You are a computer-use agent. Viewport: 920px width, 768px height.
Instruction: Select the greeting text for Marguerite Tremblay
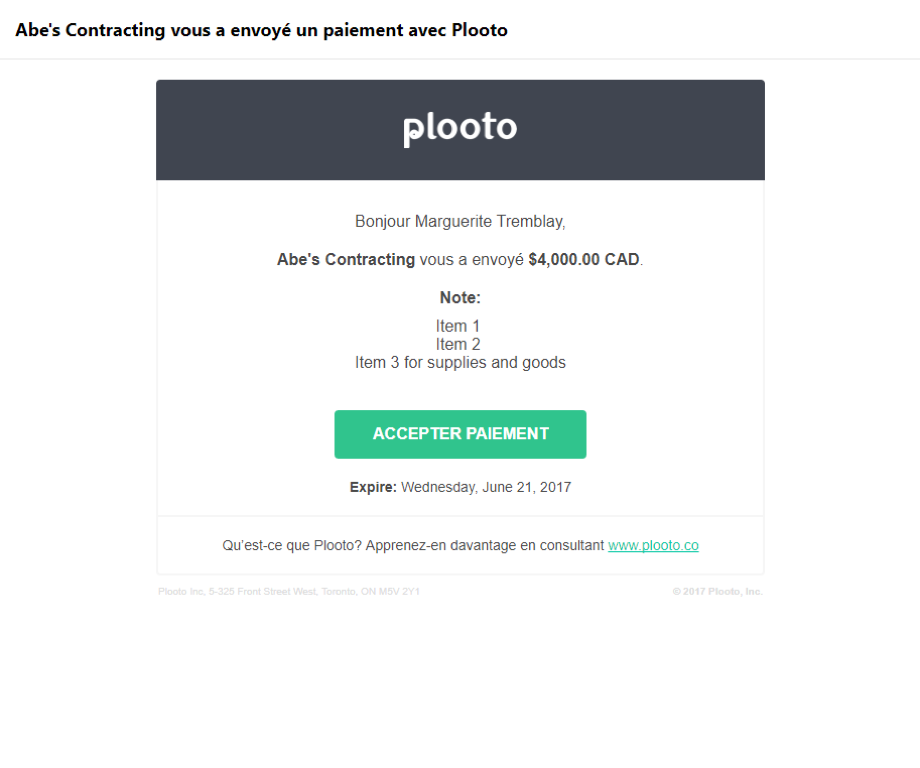459,221
